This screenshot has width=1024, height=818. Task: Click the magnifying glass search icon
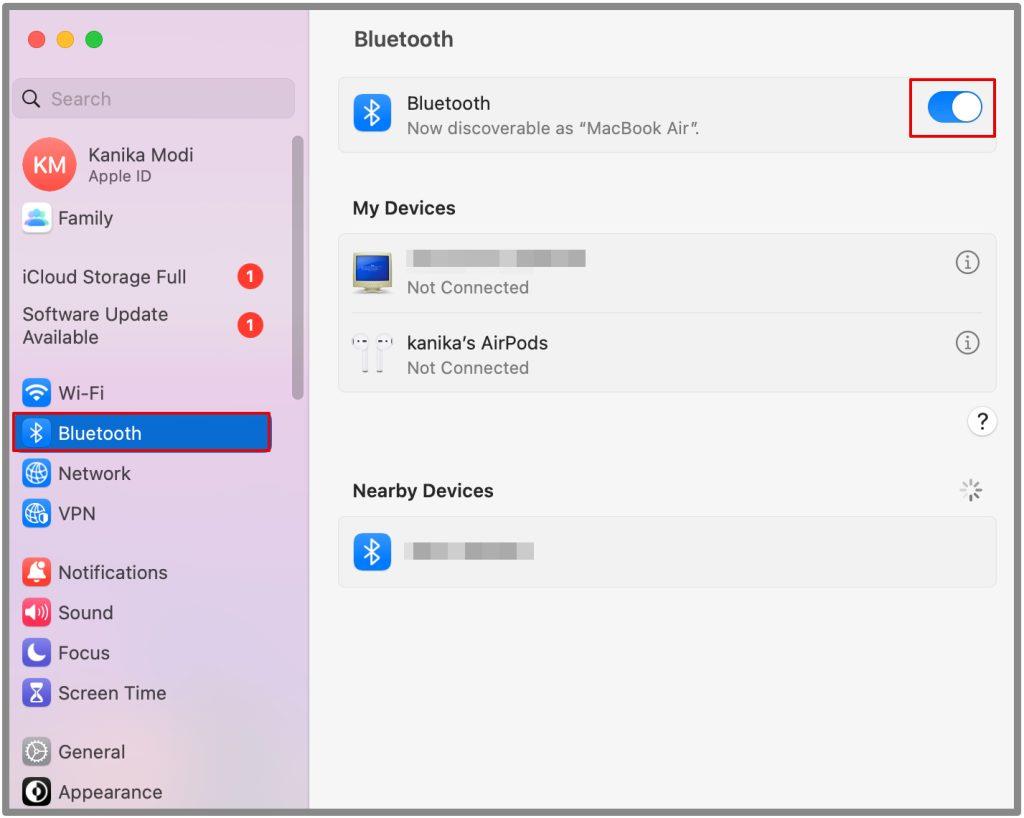coord(31,99)
